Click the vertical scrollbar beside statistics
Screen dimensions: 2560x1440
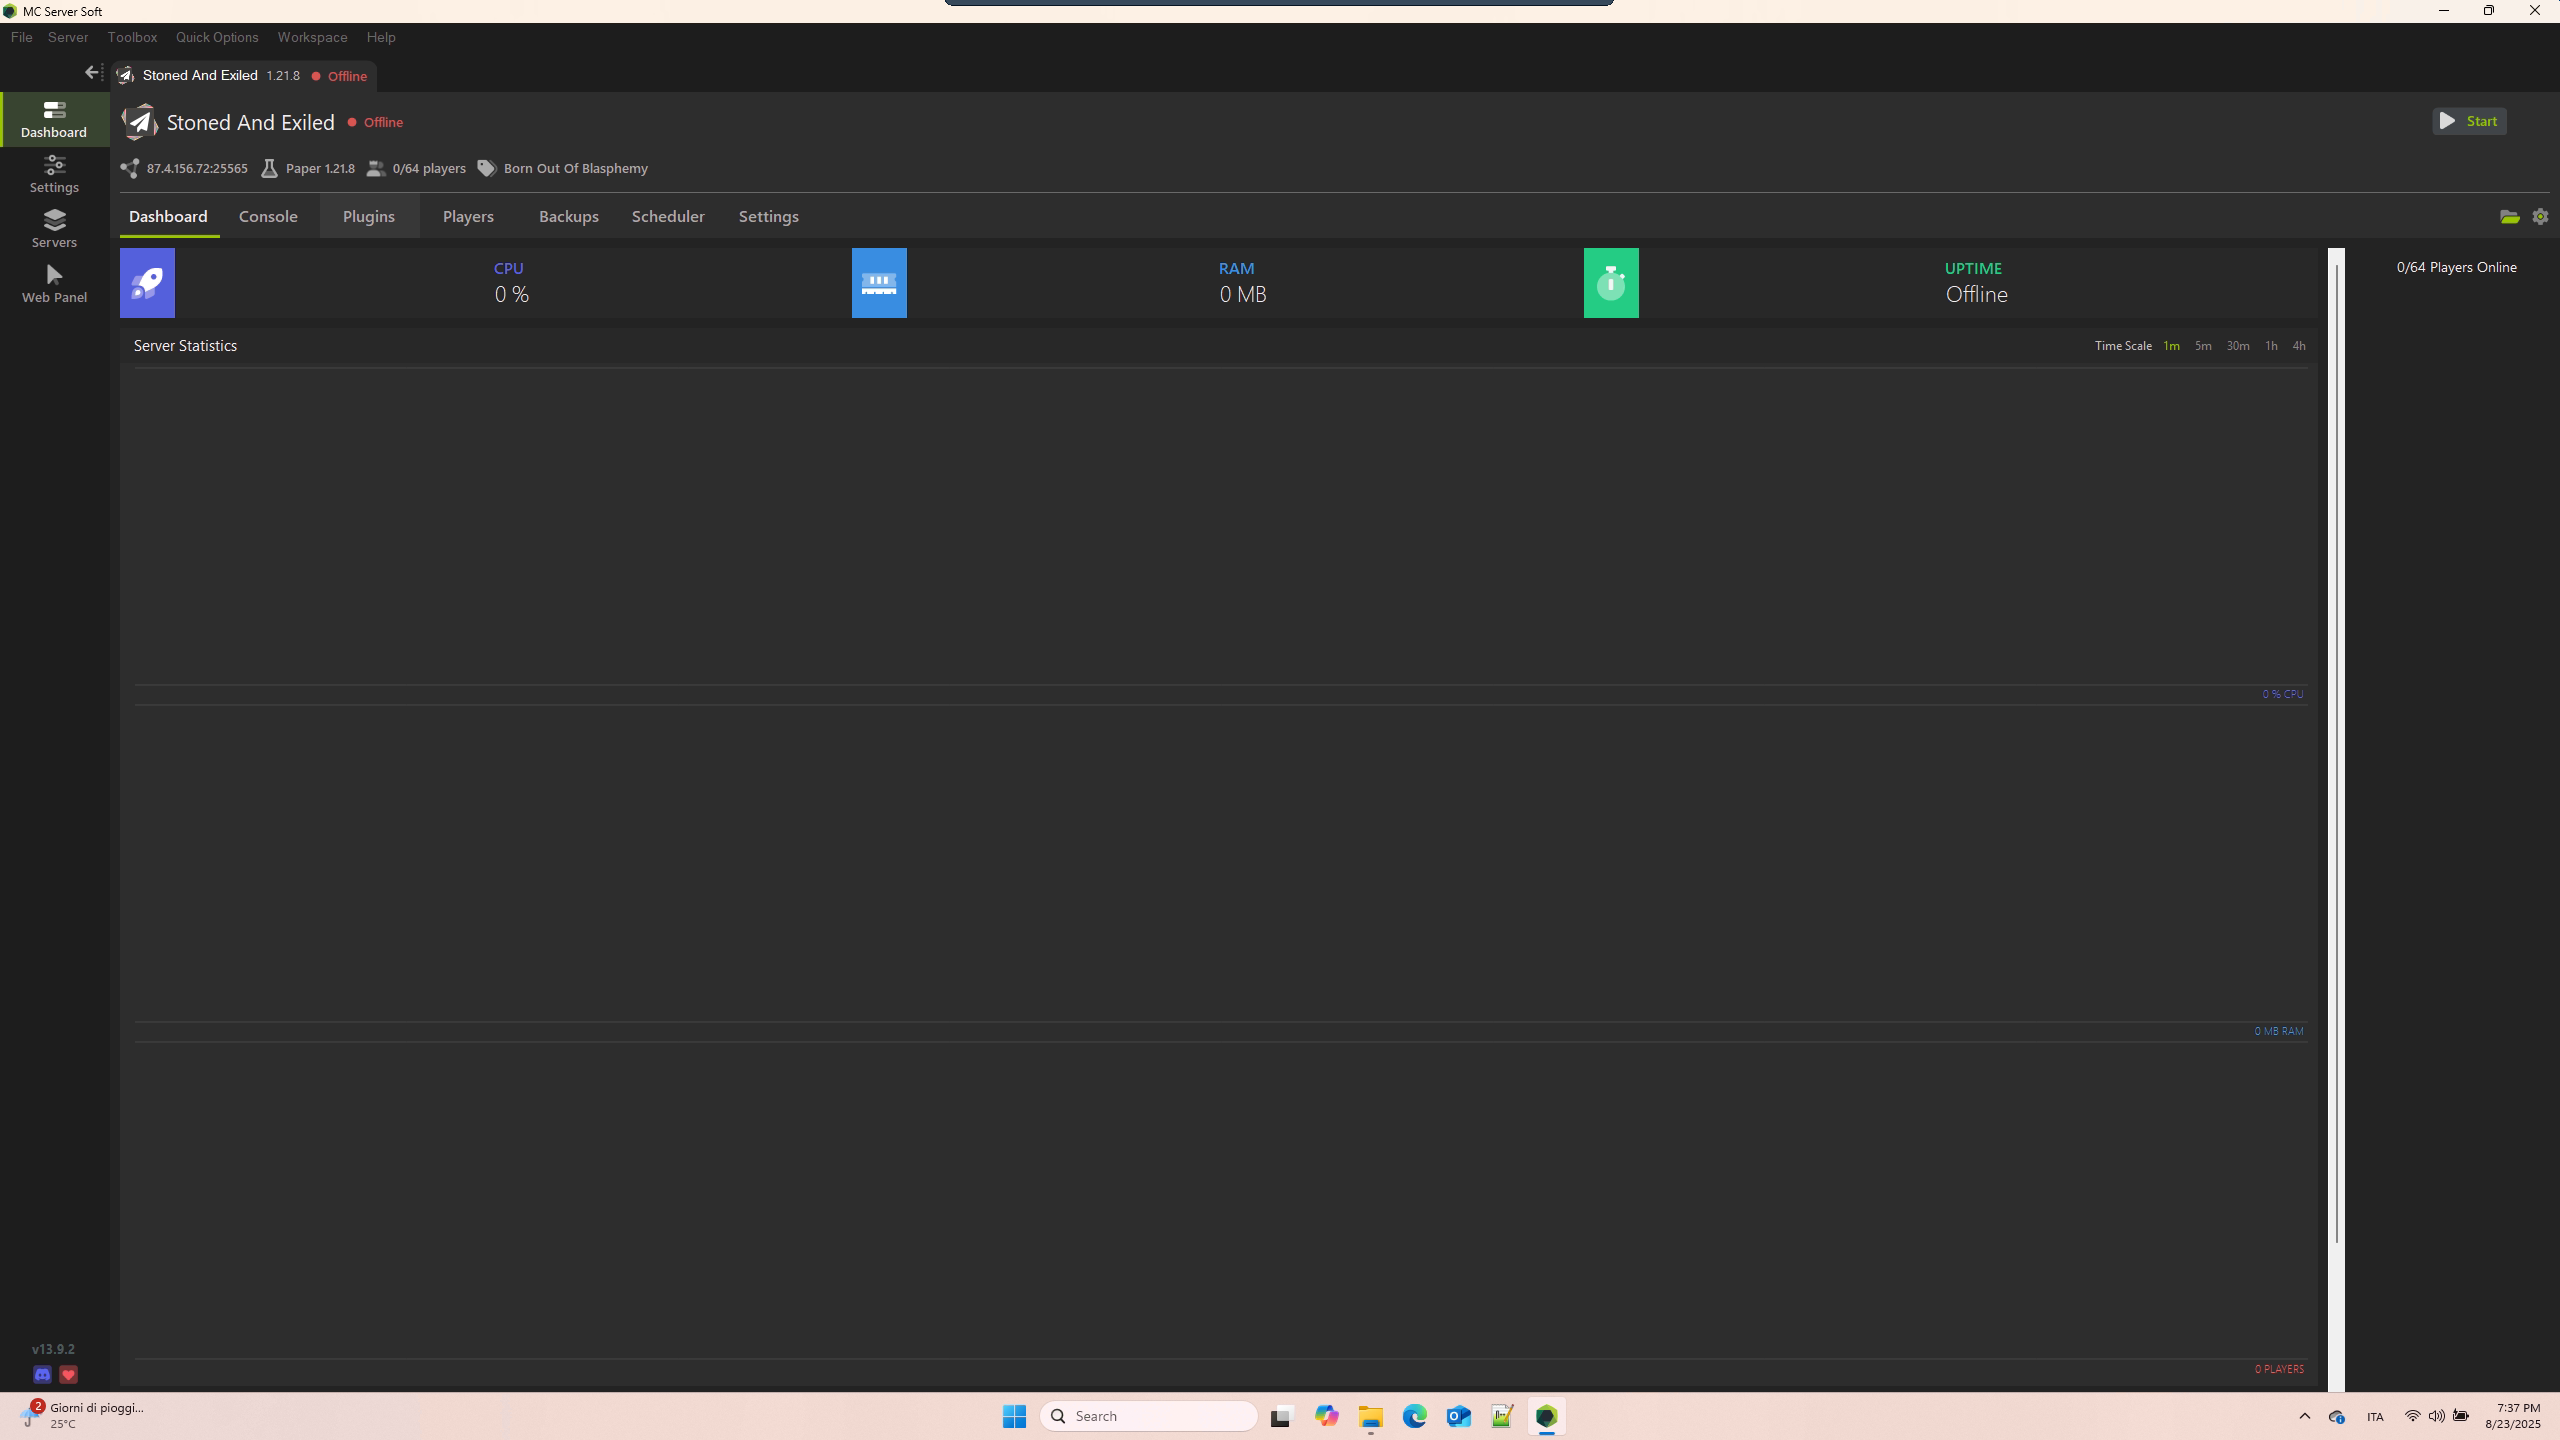[x=2336, y=750]
